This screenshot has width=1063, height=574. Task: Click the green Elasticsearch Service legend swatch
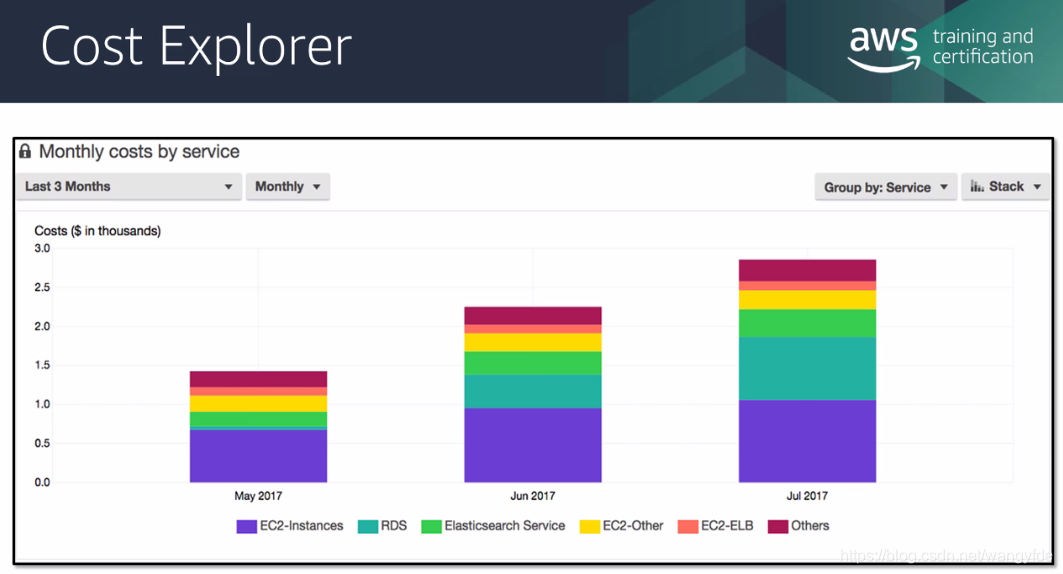(431, 527)
